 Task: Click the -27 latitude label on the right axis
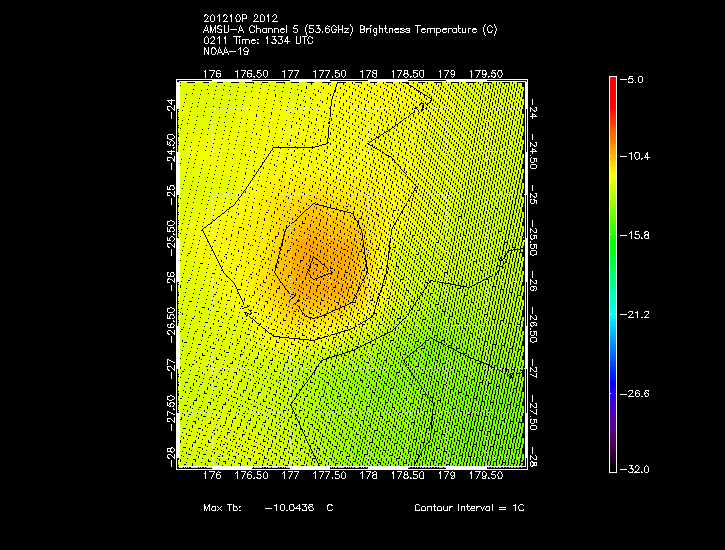tap(535, 371)
